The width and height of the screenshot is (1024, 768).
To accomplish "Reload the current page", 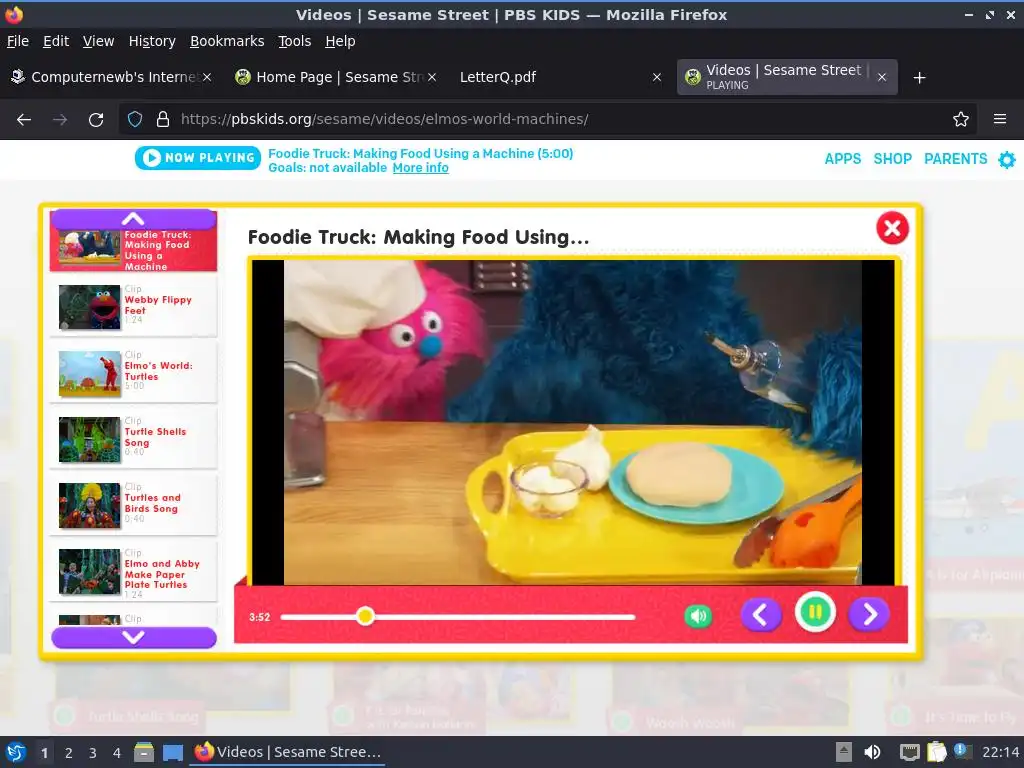I will tap(96, 120).
